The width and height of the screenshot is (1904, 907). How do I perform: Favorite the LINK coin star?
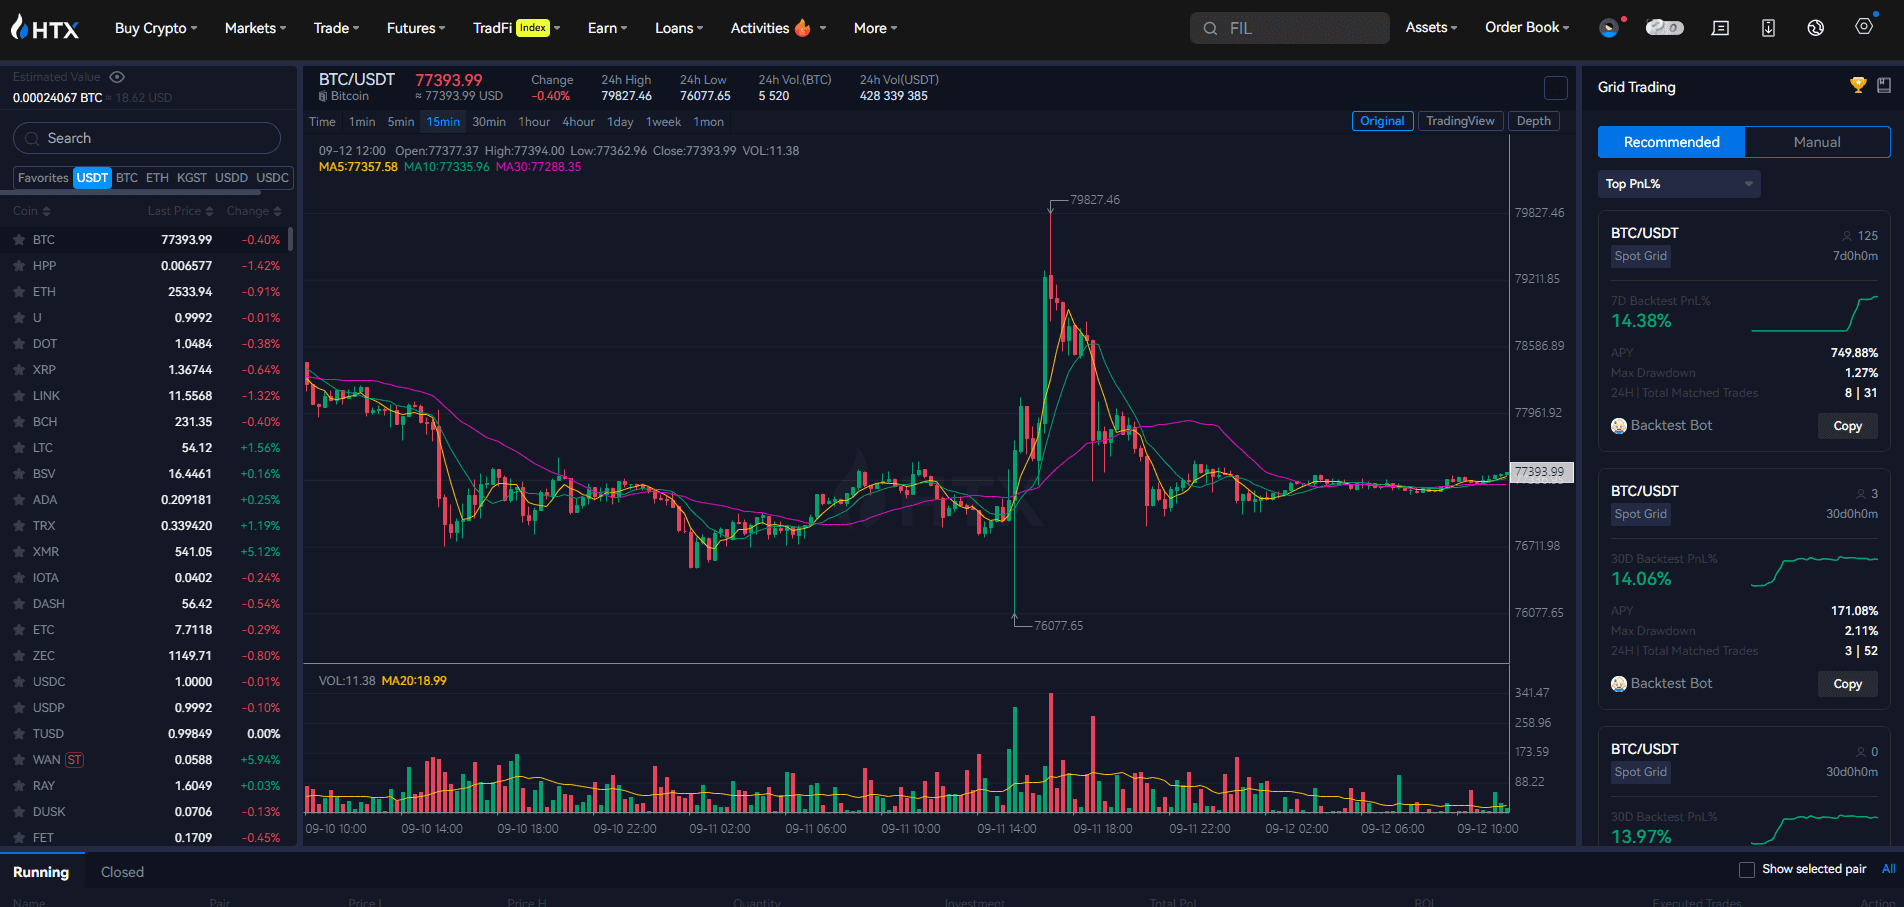click(x=19, y=396)
